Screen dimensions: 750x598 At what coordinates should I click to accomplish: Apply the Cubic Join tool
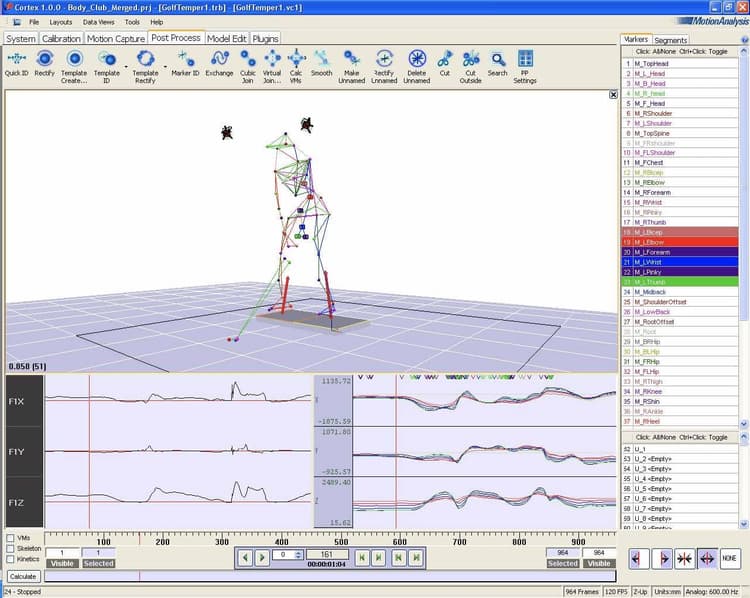point(248,59)
